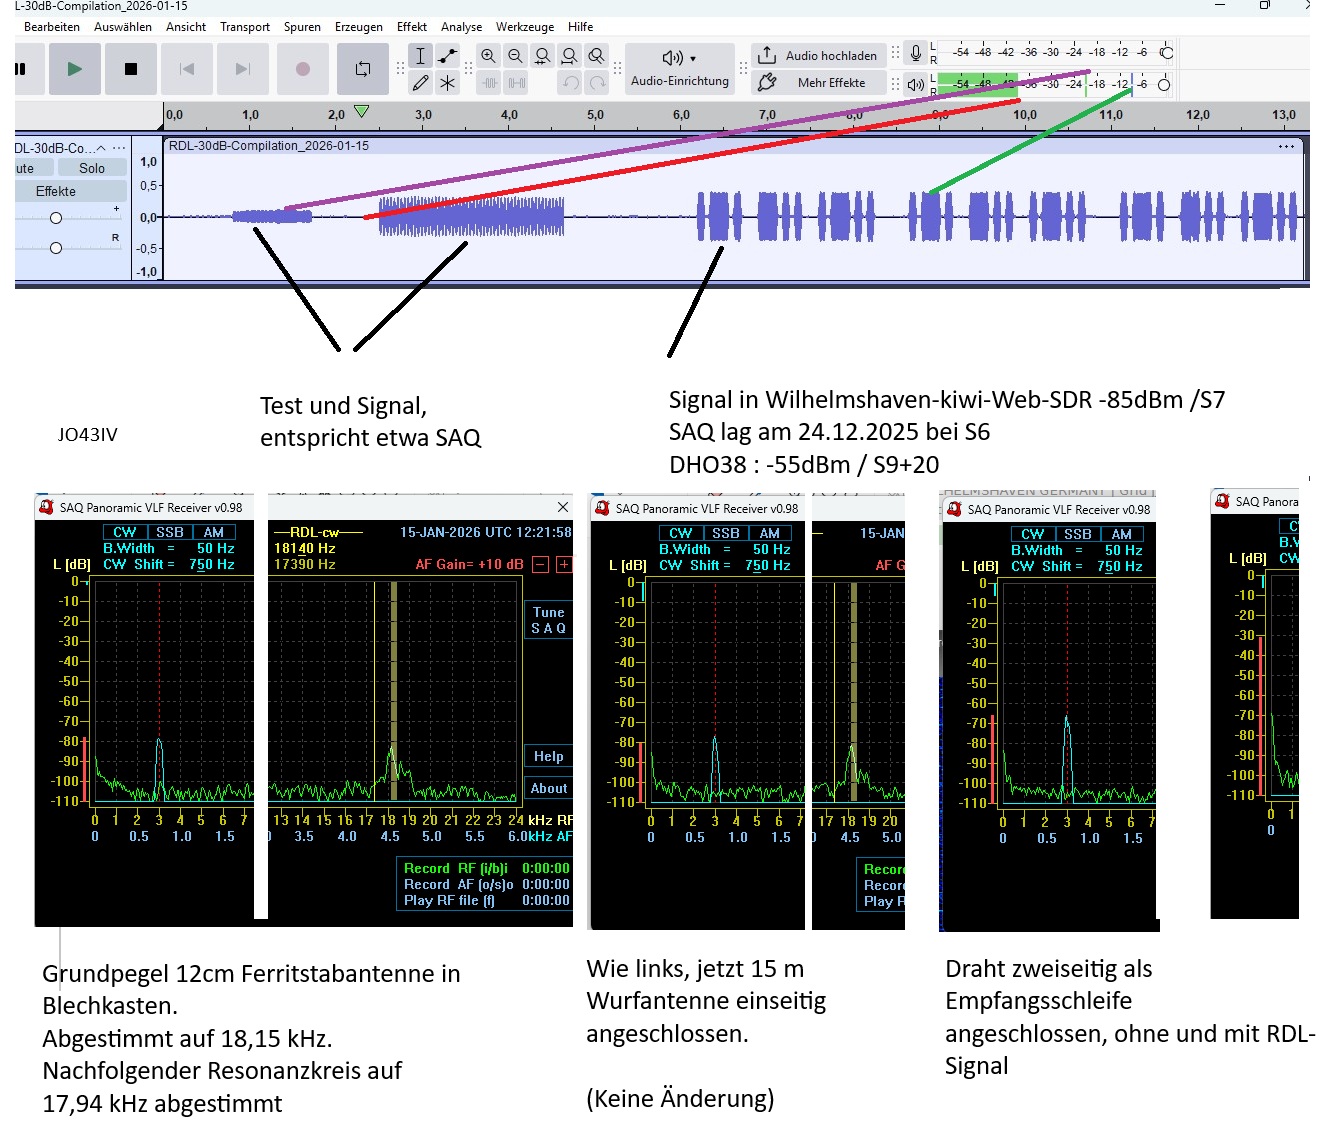This screenshot has width=1326, height=1140.
Task: Select AM mode in first SAQ receiver
Action: point(214,532)
